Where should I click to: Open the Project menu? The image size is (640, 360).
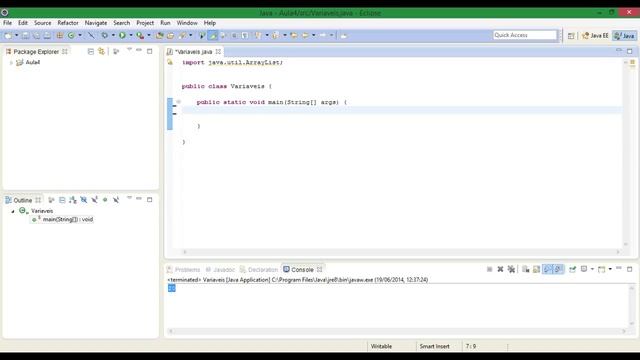(x=145, y=23)
